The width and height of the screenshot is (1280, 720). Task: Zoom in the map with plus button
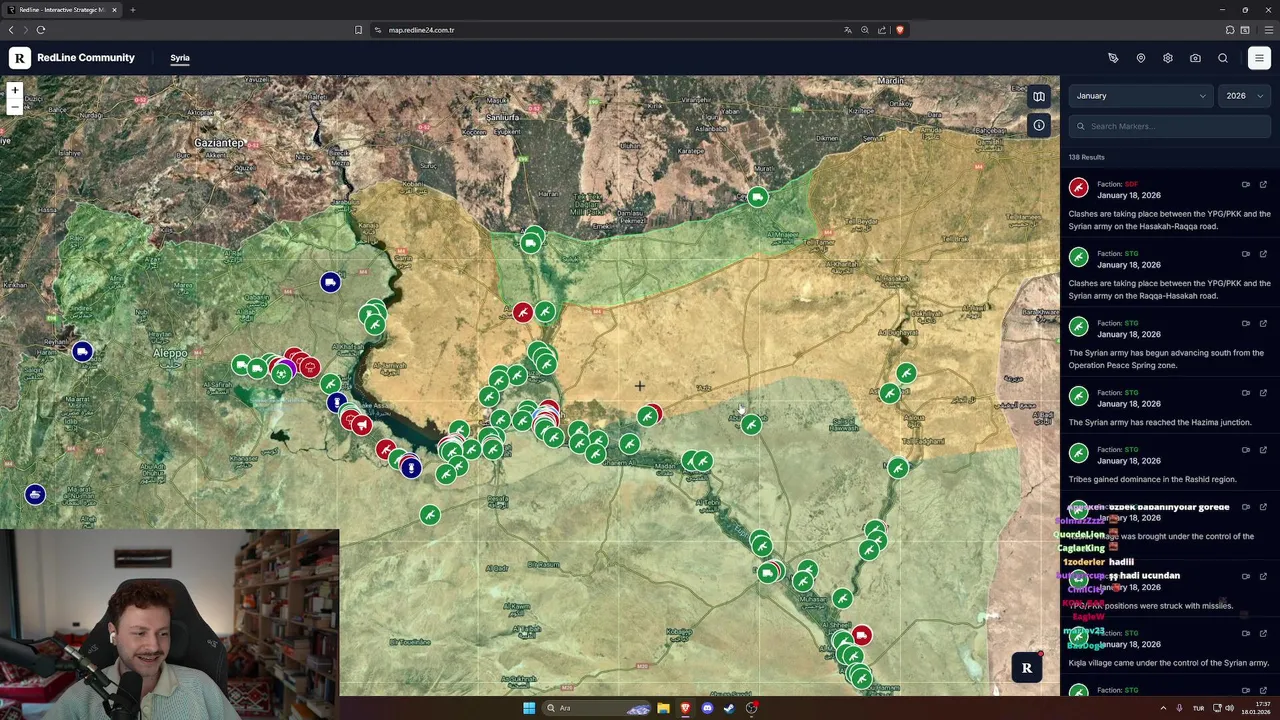(x=15, y=91)
